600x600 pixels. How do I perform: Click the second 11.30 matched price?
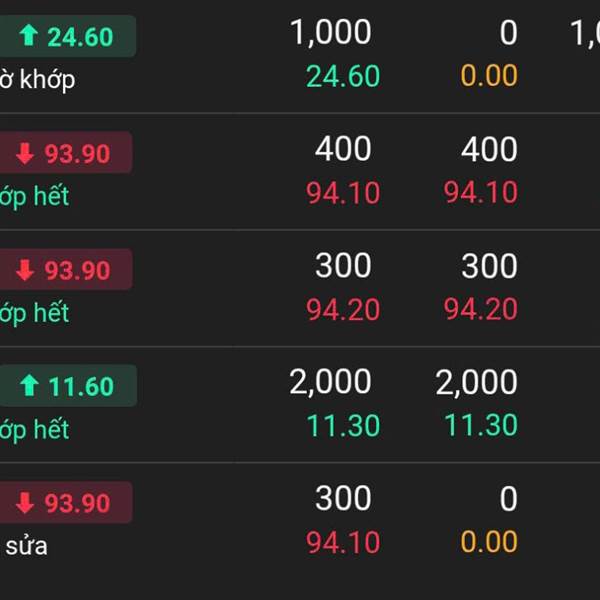tap(481, 425)
